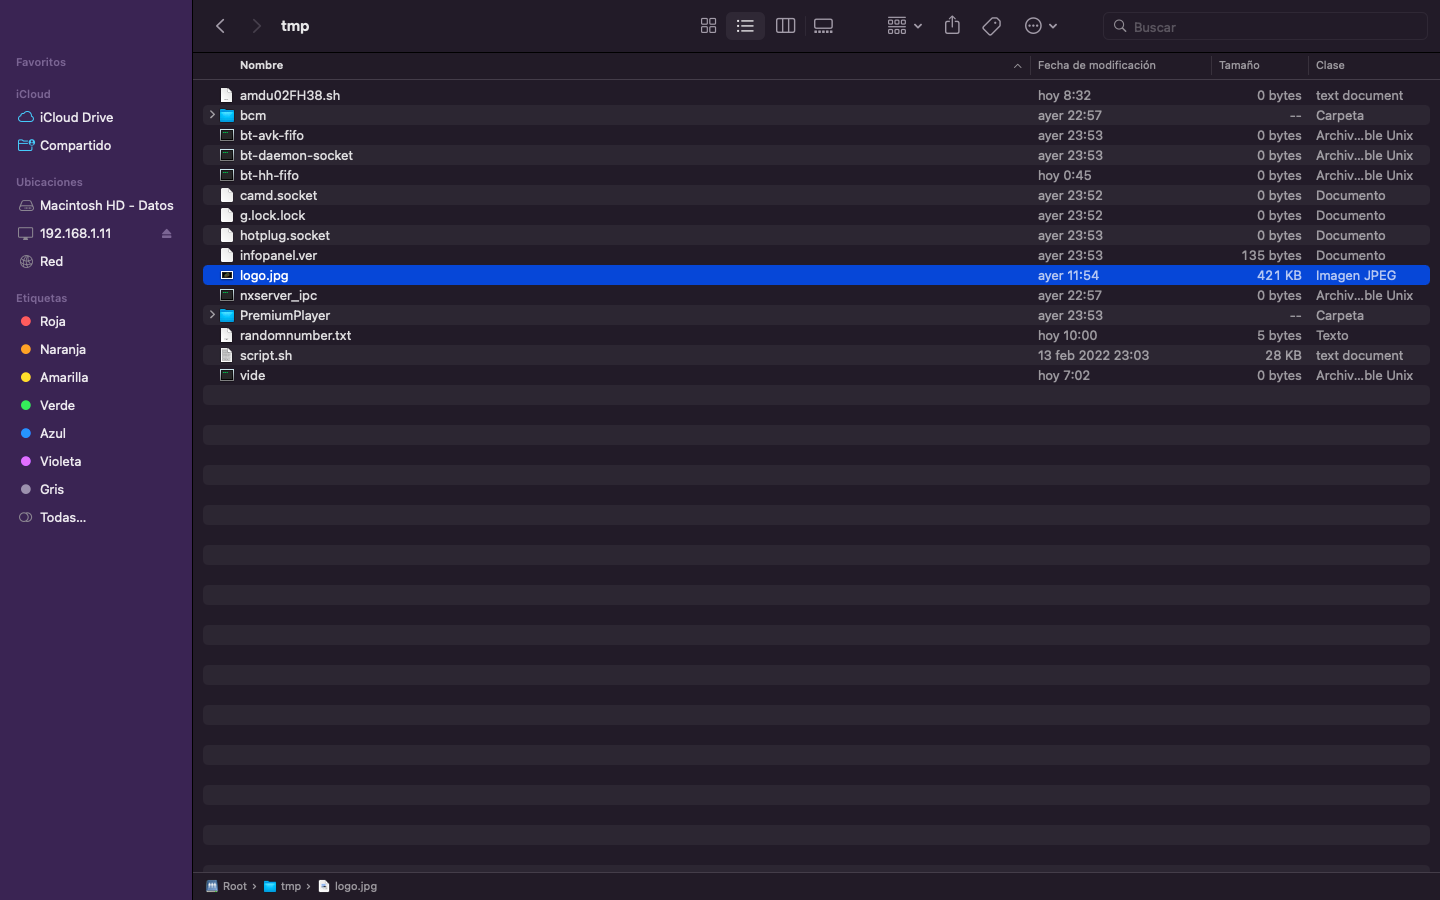The width and height of the screenshot is (1440, 900).
Task: Switch to gallery view
Action: [x=823, y=26]
